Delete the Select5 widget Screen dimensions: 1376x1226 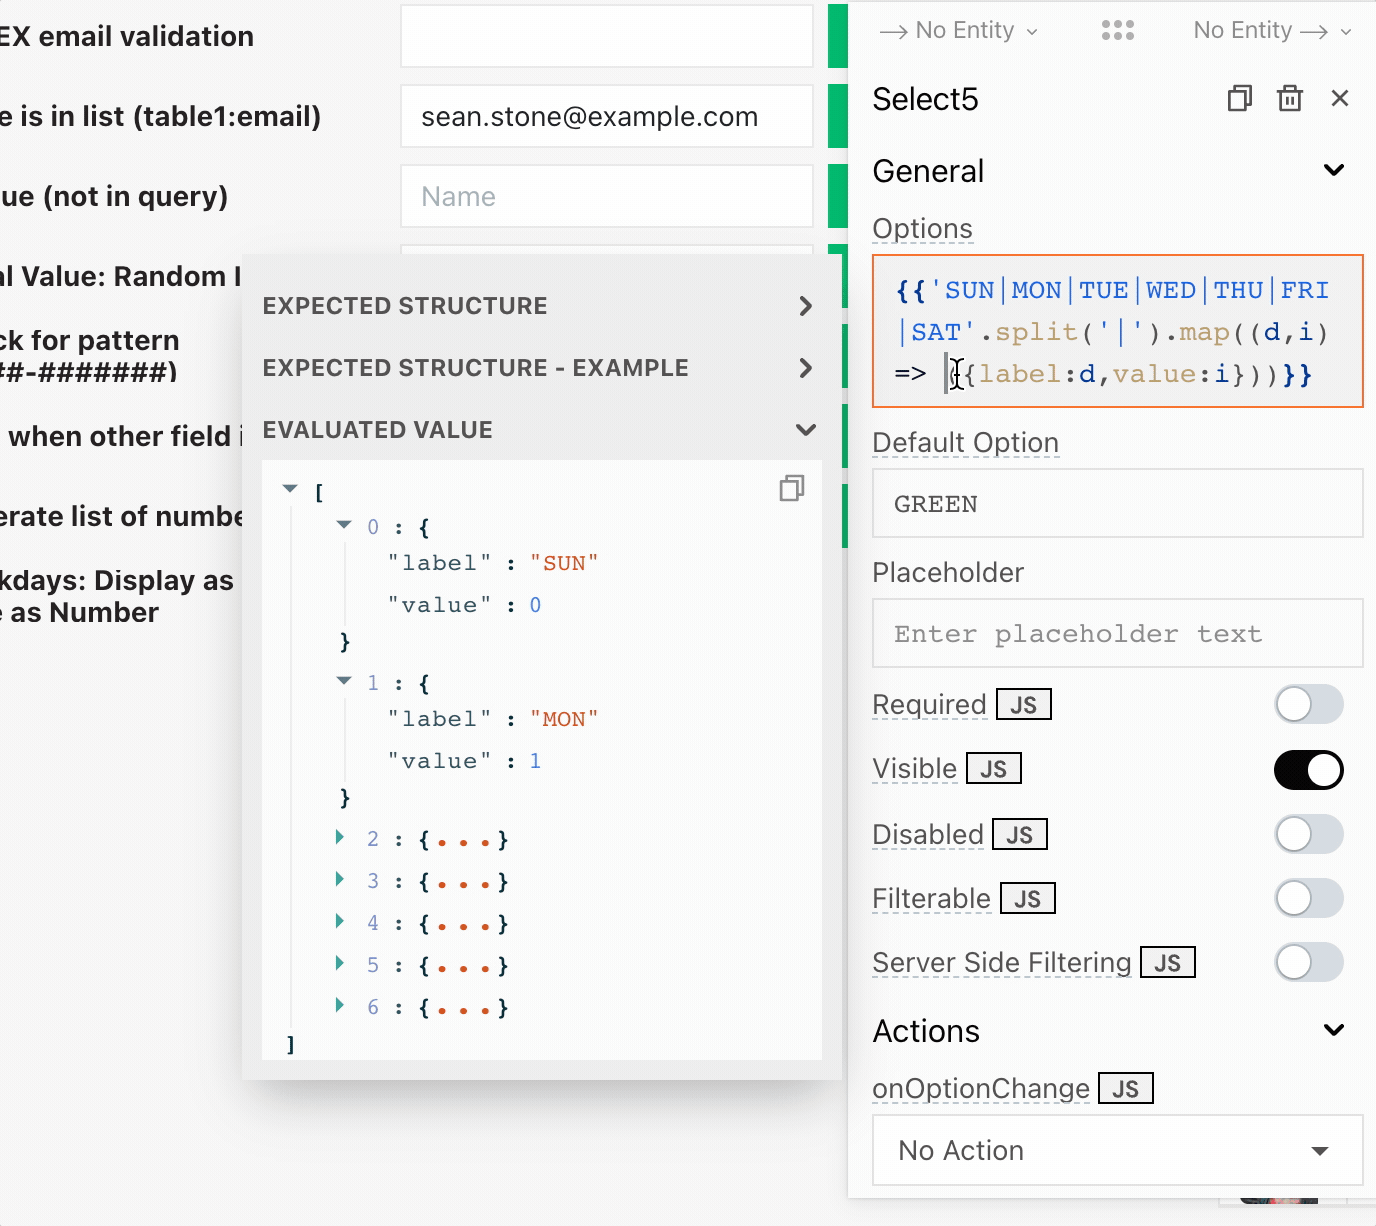click(1290, 98)
